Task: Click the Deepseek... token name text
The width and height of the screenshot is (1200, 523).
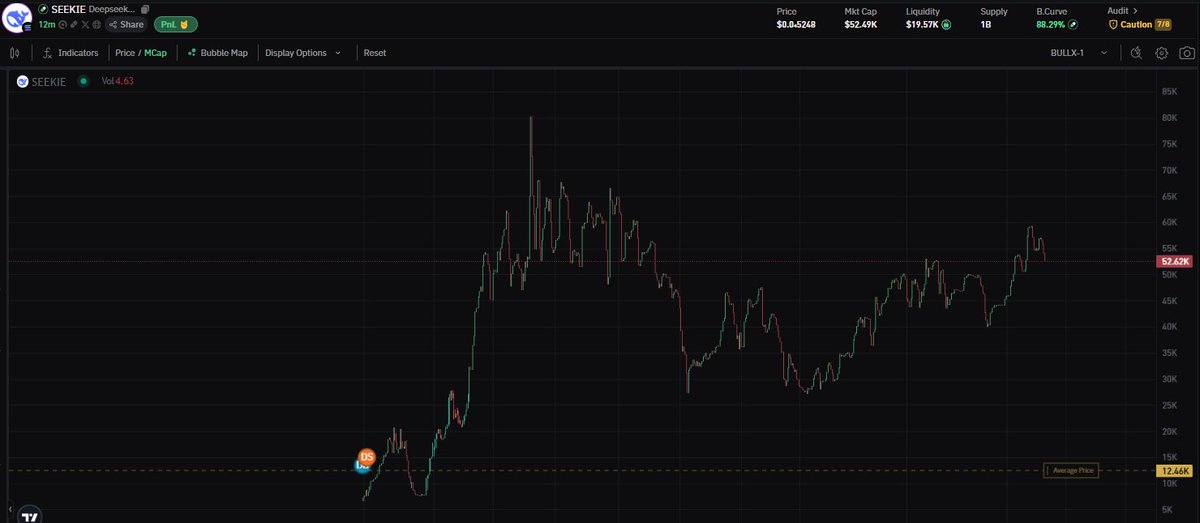Action: 112,10
